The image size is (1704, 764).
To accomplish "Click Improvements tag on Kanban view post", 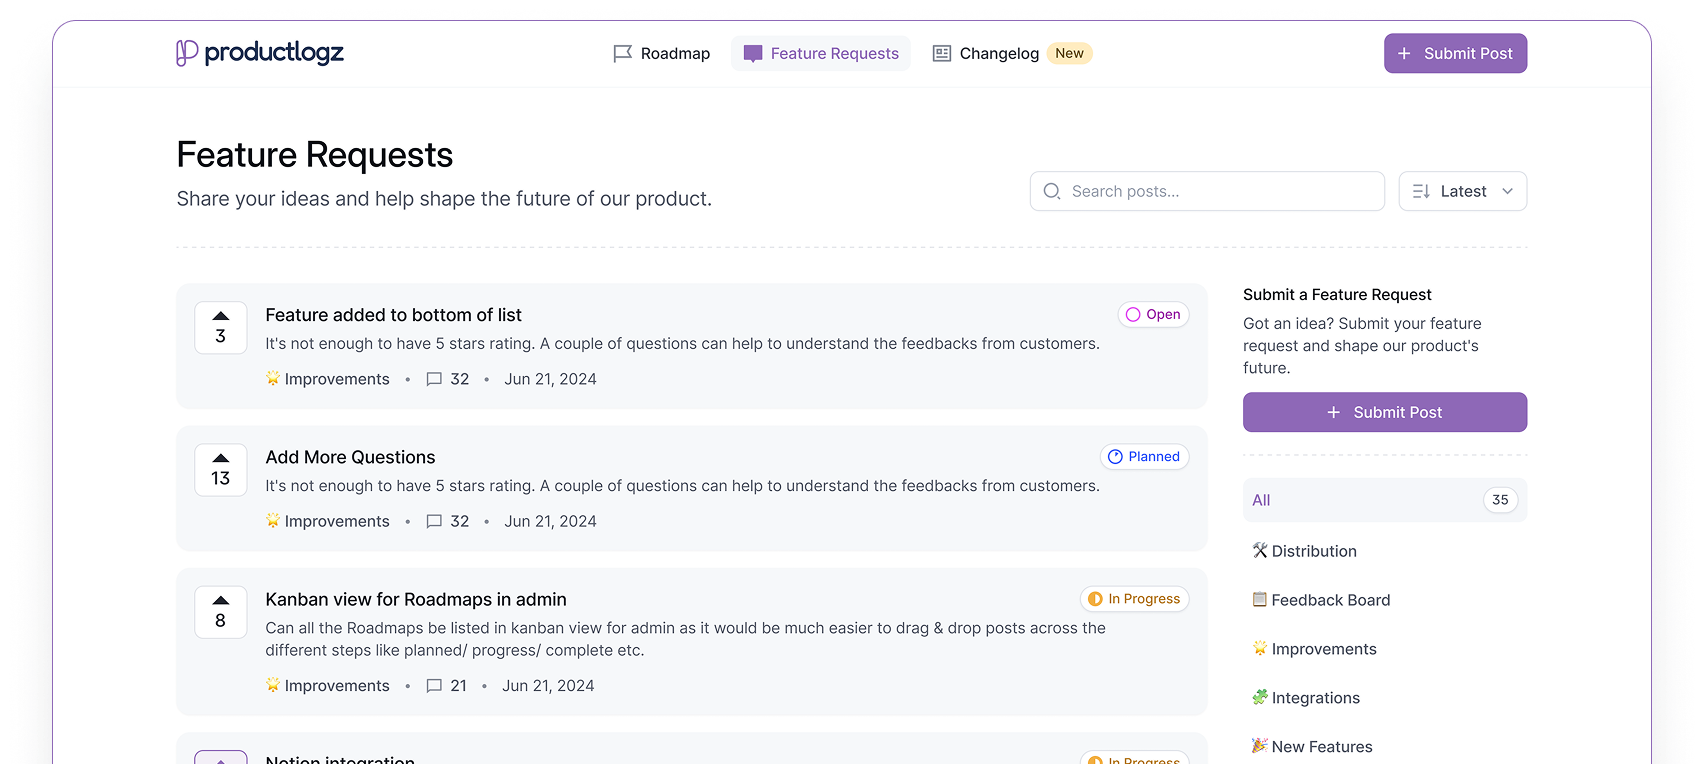I will (x=328, y=685).
